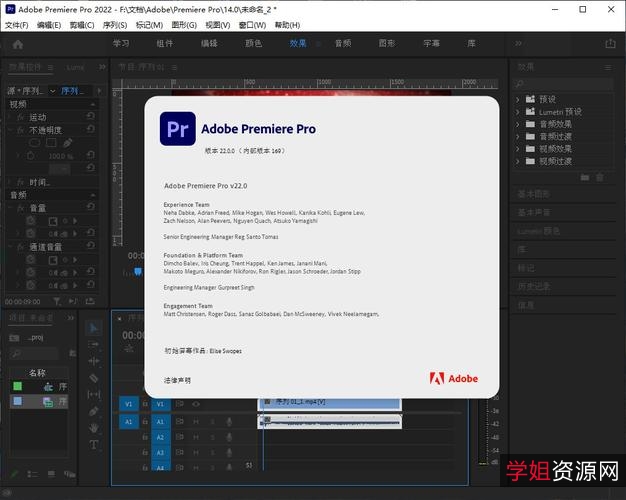626x500 pixels.
Task: Open the 基本图形 panel
Action: (x=533, y=194)
